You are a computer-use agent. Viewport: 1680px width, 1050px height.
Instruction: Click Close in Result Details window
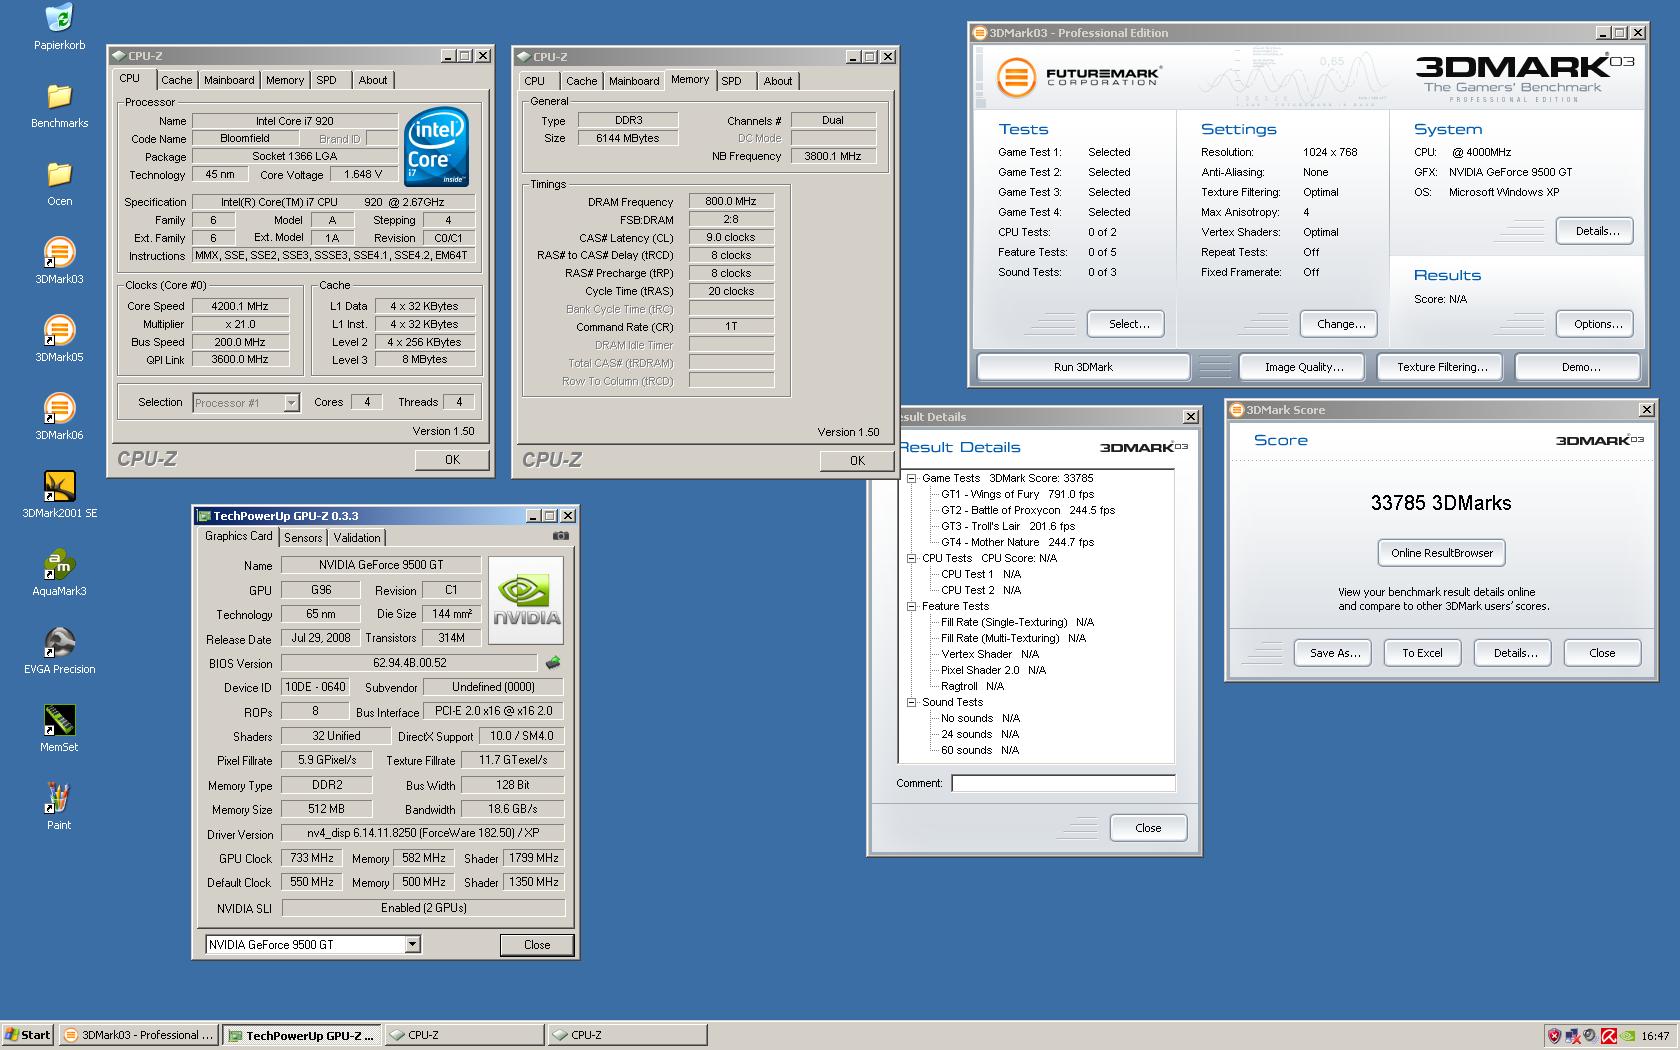[1148, 828]
